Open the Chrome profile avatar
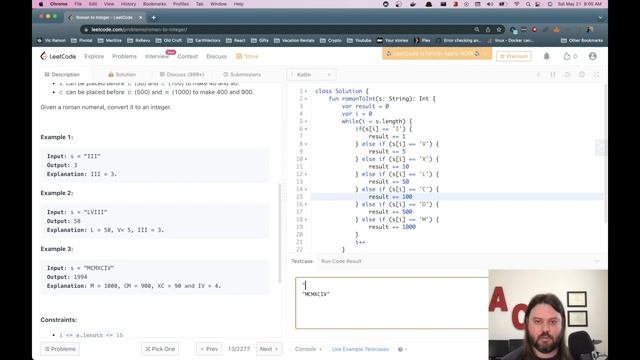 pos(589,29)
